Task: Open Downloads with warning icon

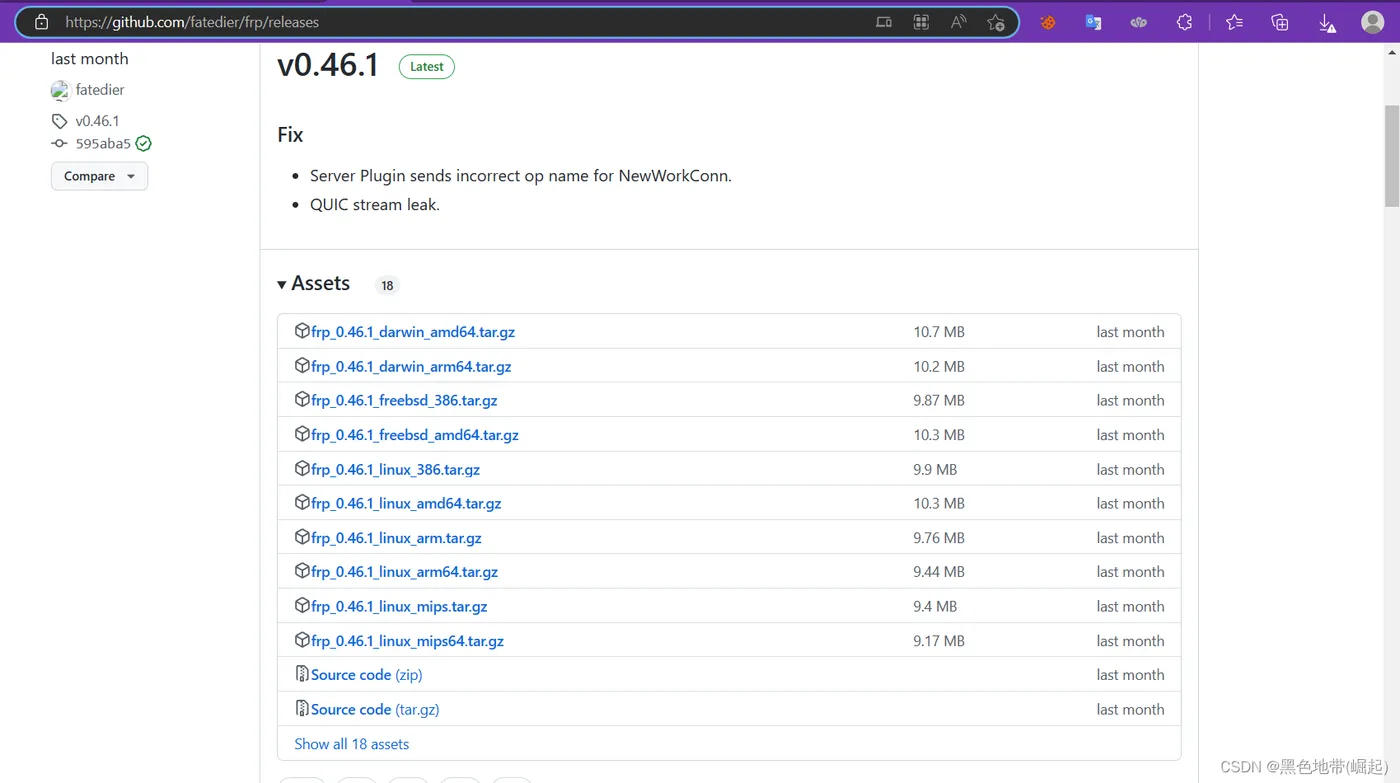Action: [x=1327, y=23]
